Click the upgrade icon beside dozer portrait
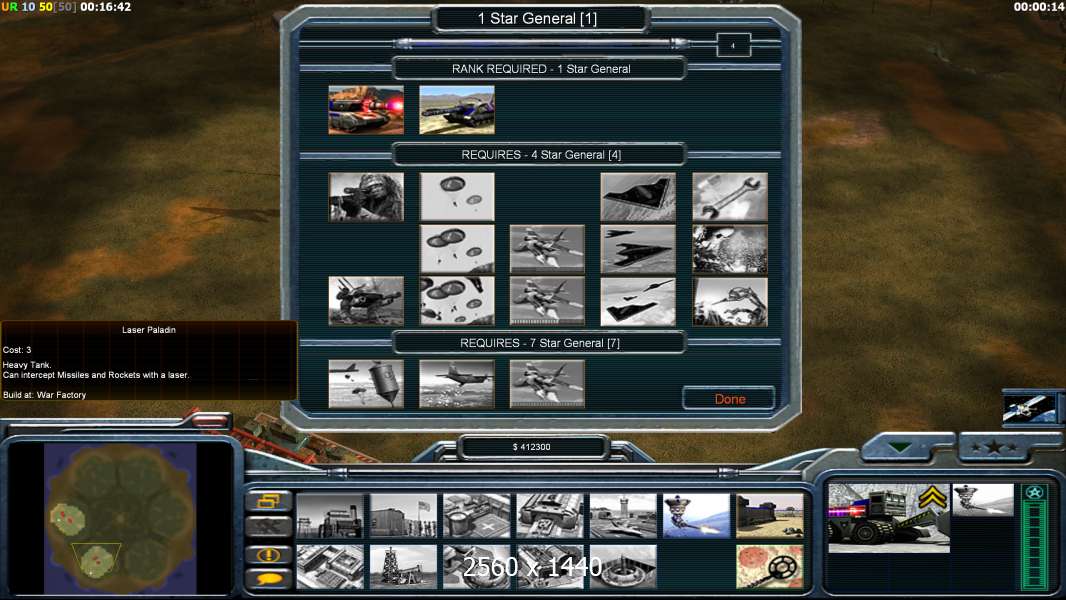The width and height of the screenshot is (1066, 600). click(x=982, y=499)
